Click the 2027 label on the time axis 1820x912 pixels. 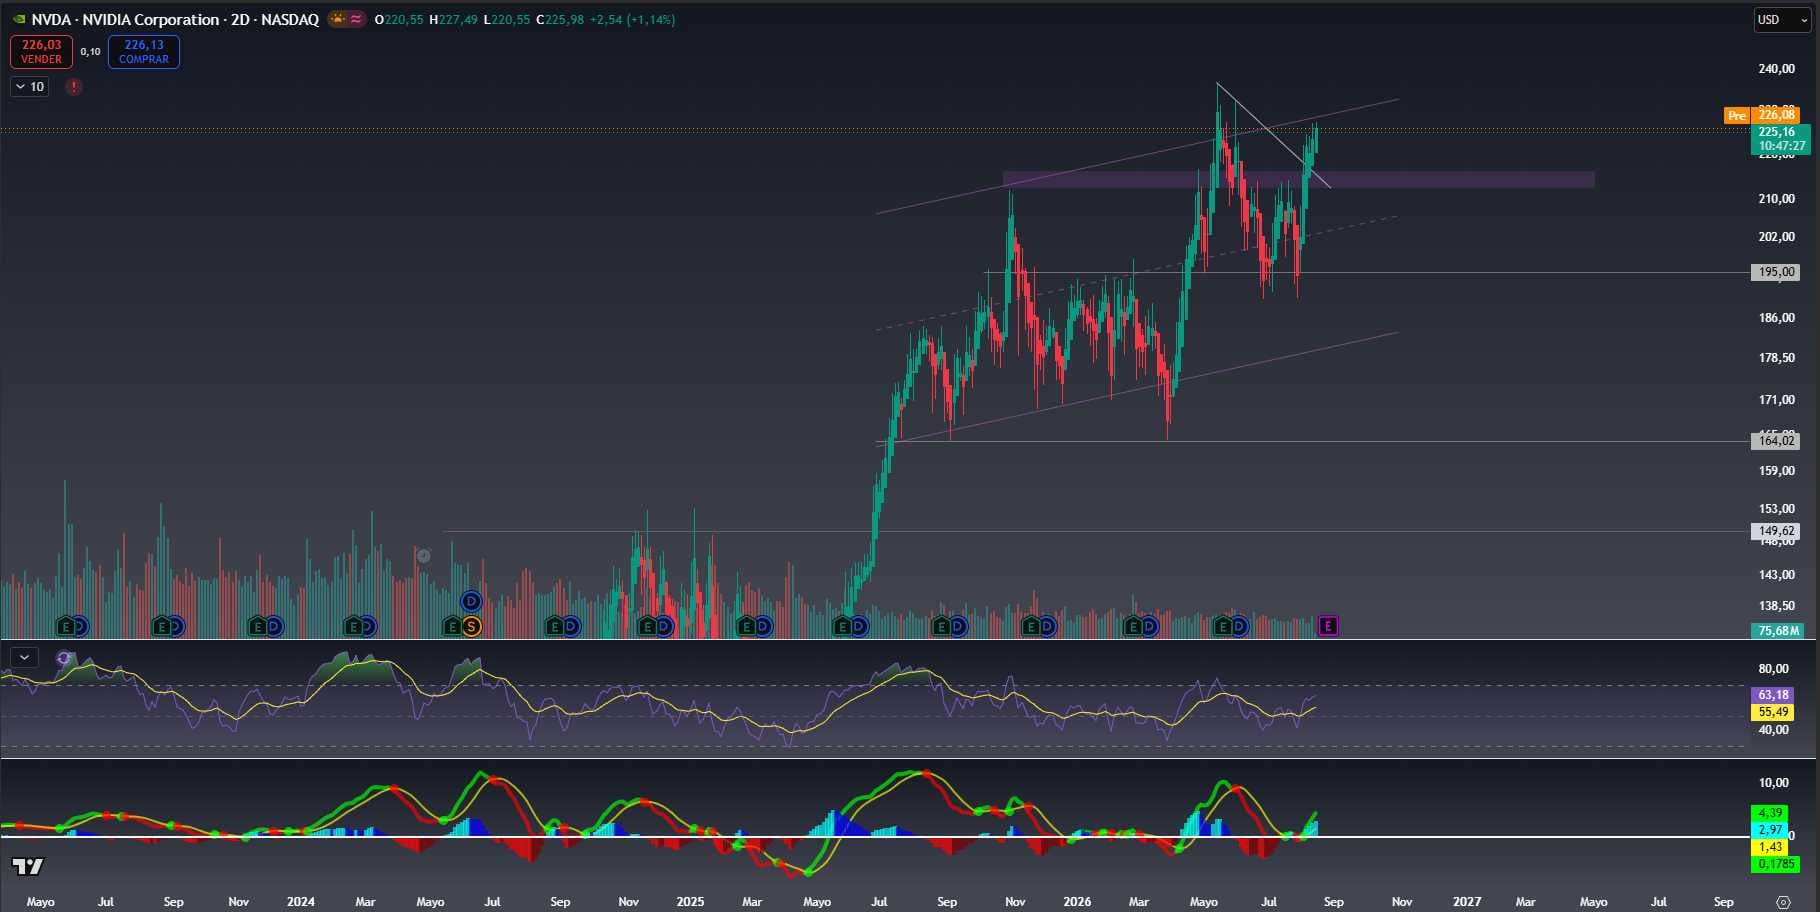point(1467,902)
